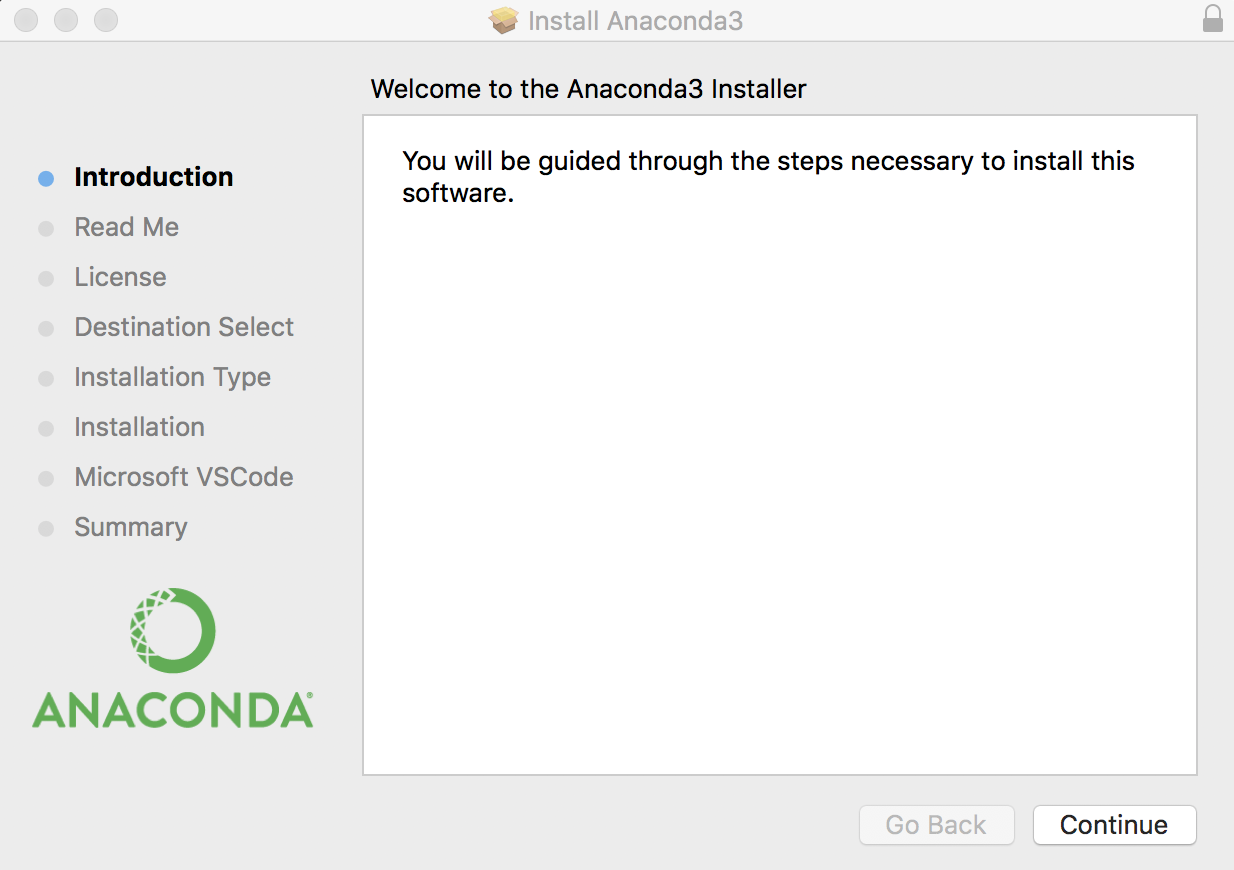
Task: Select the License step
Action: point(120,277)
